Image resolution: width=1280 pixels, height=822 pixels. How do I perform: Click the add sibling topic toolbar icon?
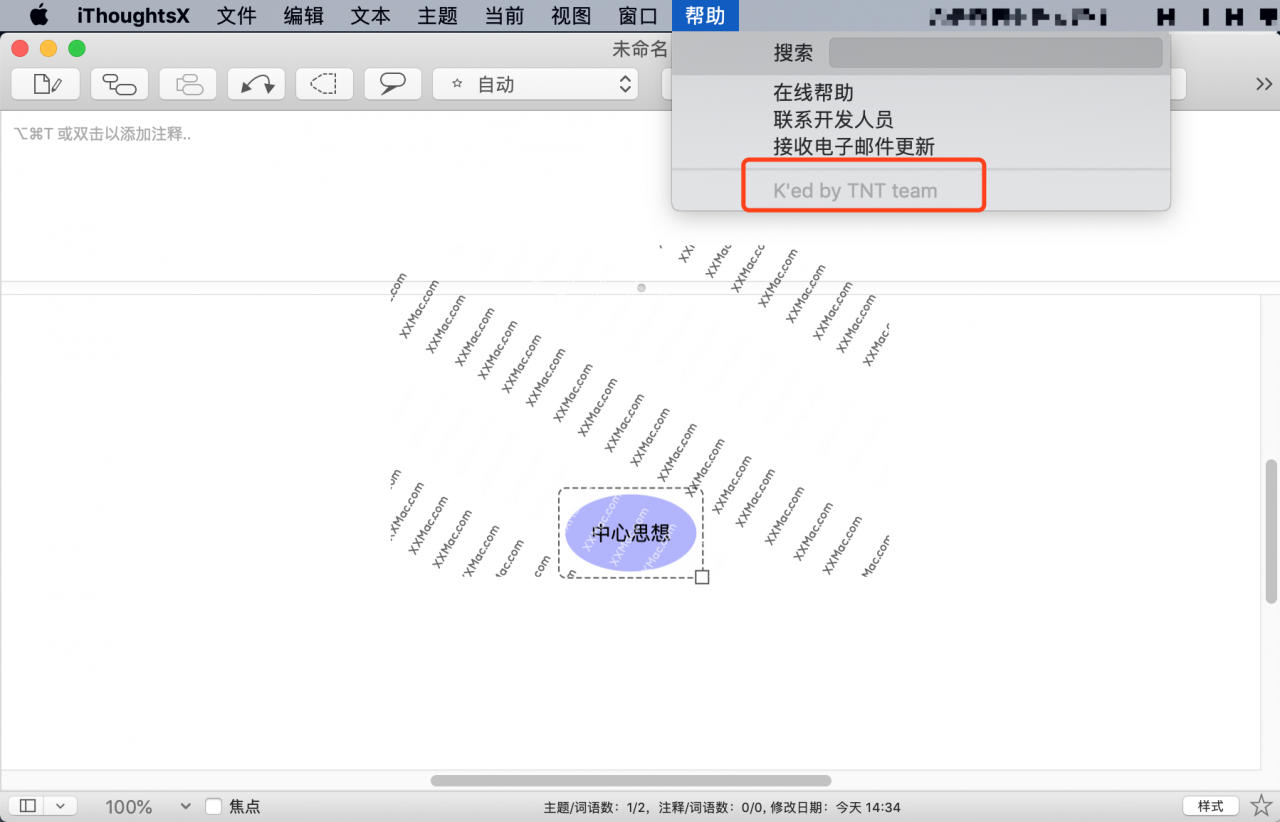pyautogui.click(x=188, y=84)
